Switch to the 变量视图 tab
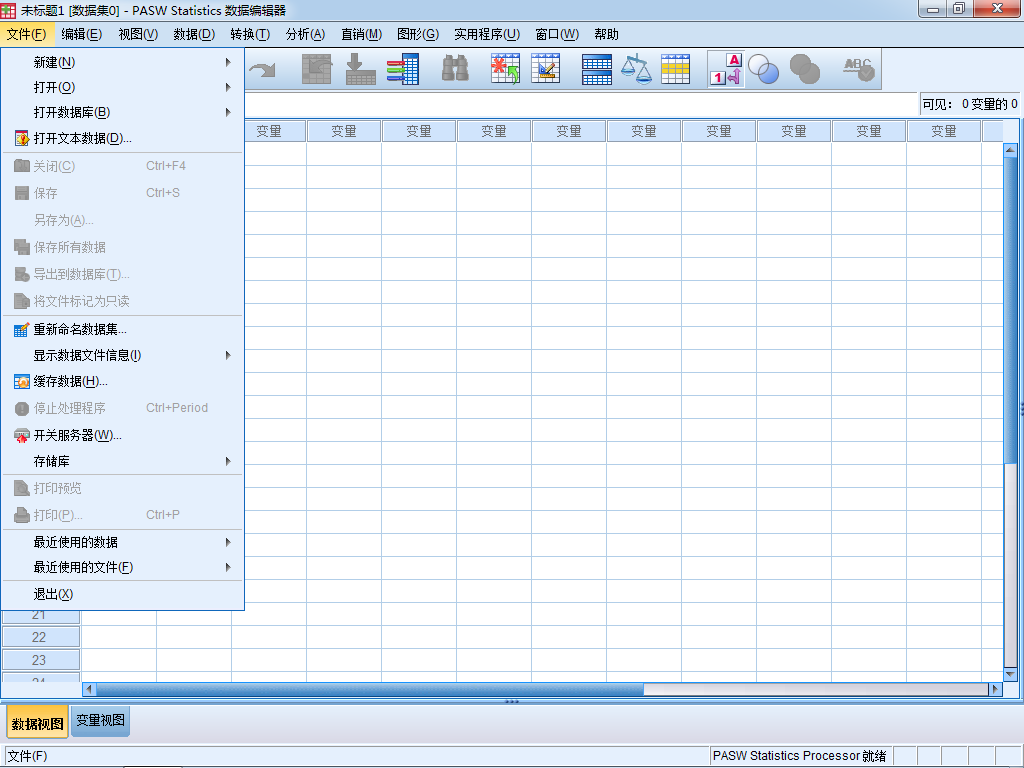The height and width of the screenshot is (768, 1024). pos(100,720)
